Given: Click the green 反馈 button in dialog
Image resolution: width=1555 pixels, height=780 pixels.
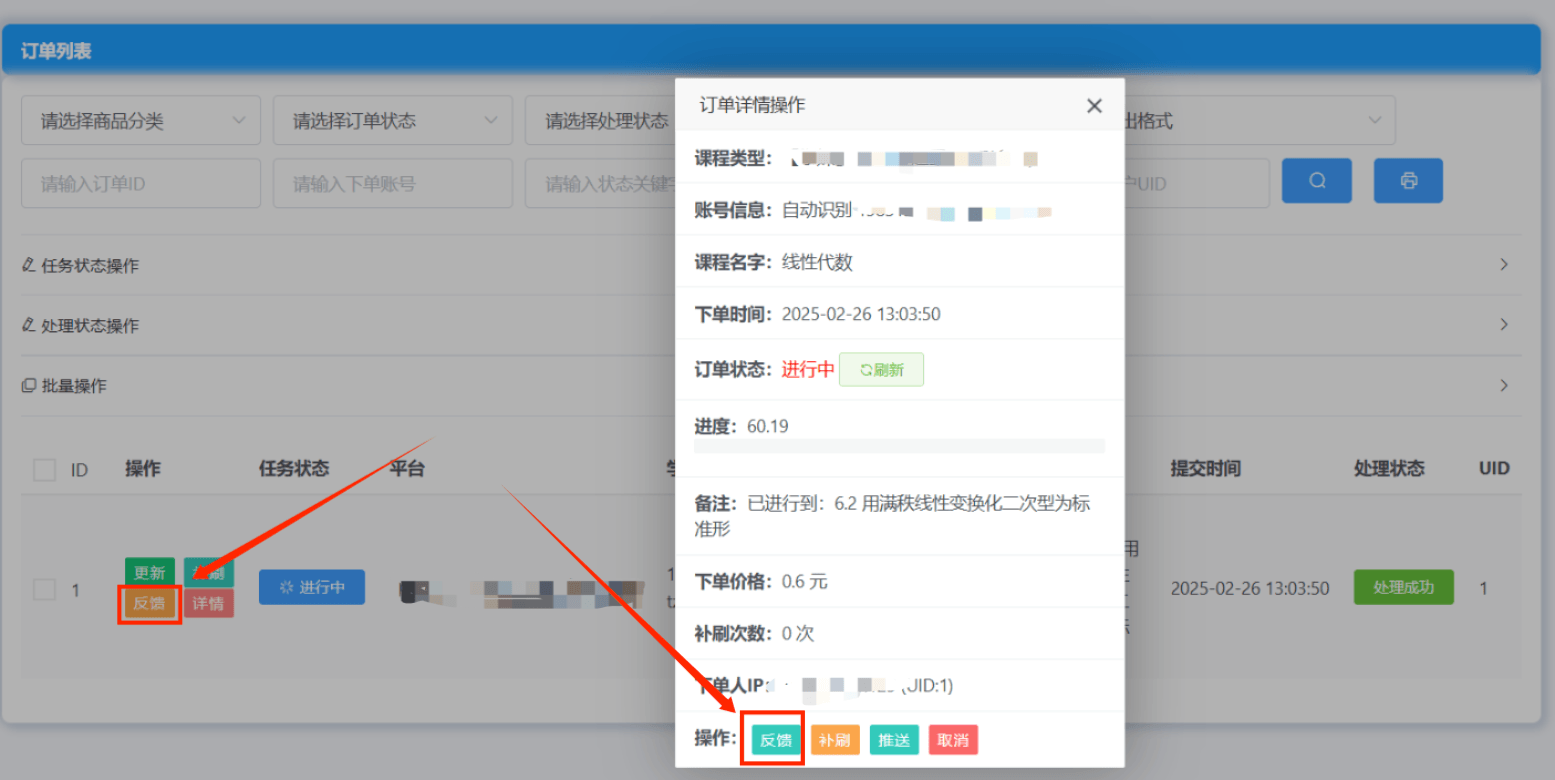Looking at the screenshot, I should click(x=775, y=741).
